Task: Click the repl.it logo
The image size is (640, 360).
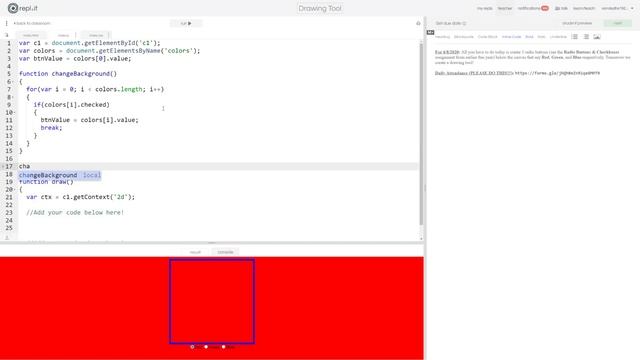Action: [23, 8]
